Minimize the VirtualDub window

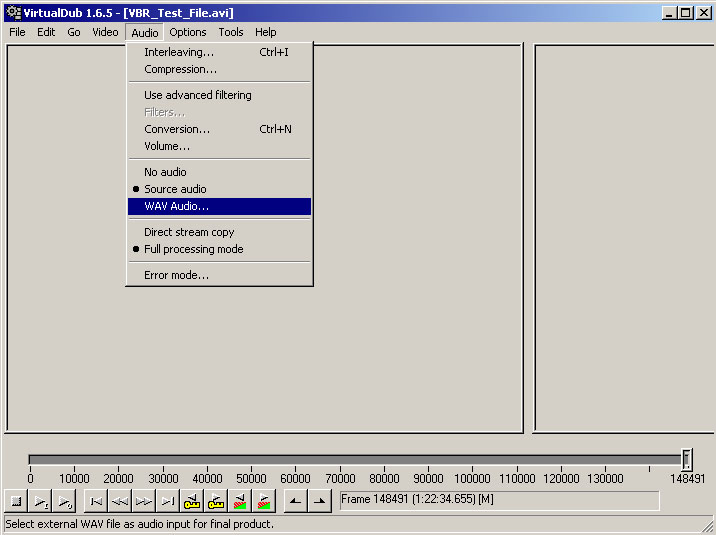tap(669, 13)
